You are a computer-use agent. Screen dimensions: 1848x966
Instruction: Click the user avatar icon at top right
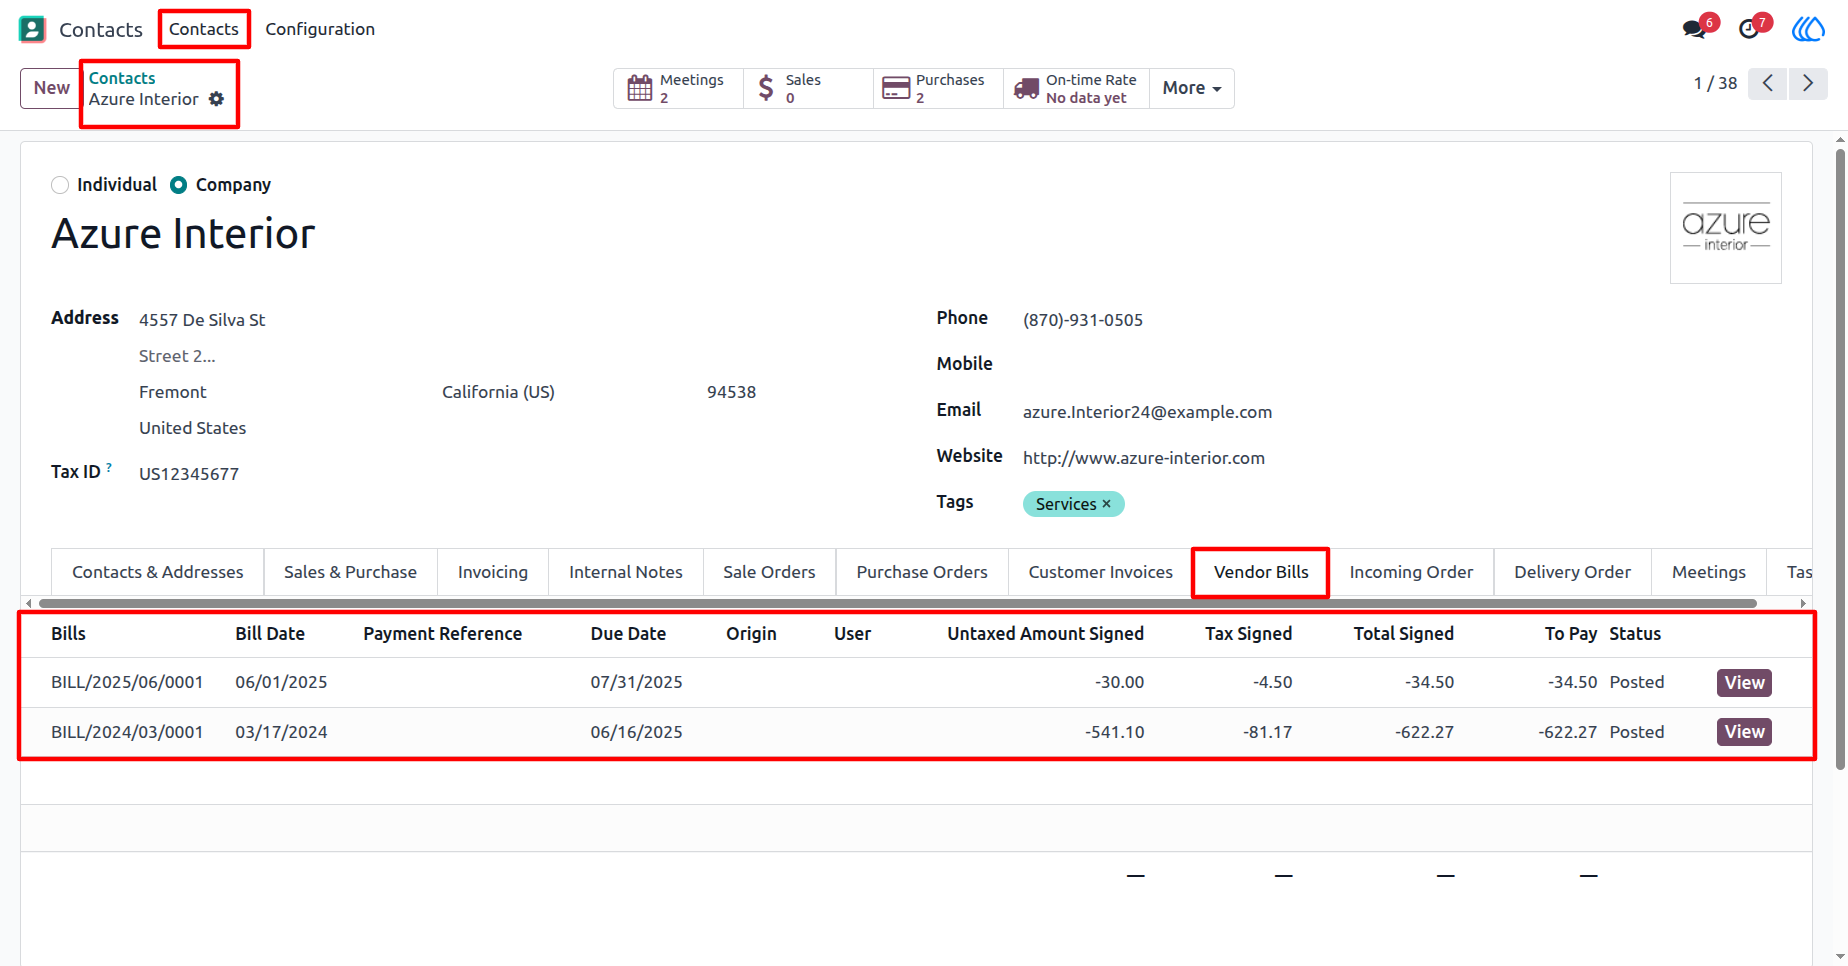(1808, 29)
